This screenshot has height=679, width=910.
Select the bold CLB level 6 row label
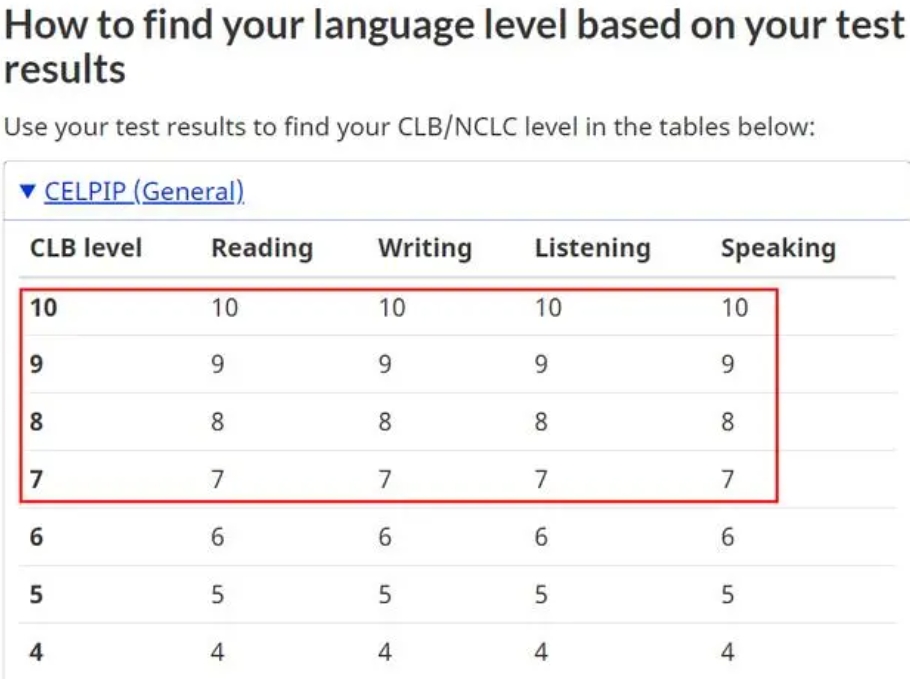(37, 537)
